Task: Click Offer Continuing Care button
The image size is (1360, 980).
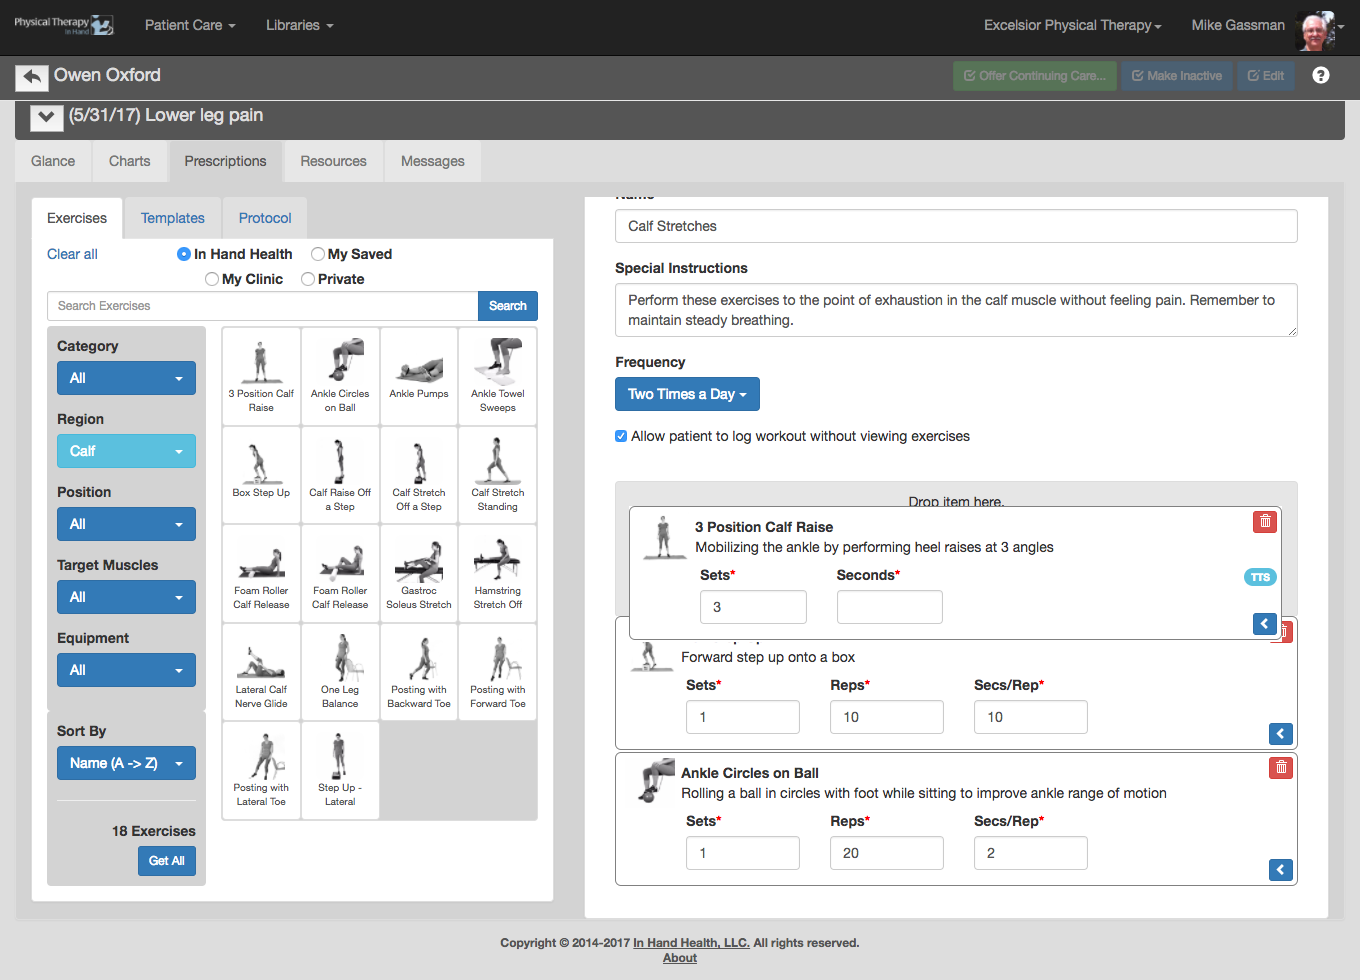Action: click(x=1035, y=76)
